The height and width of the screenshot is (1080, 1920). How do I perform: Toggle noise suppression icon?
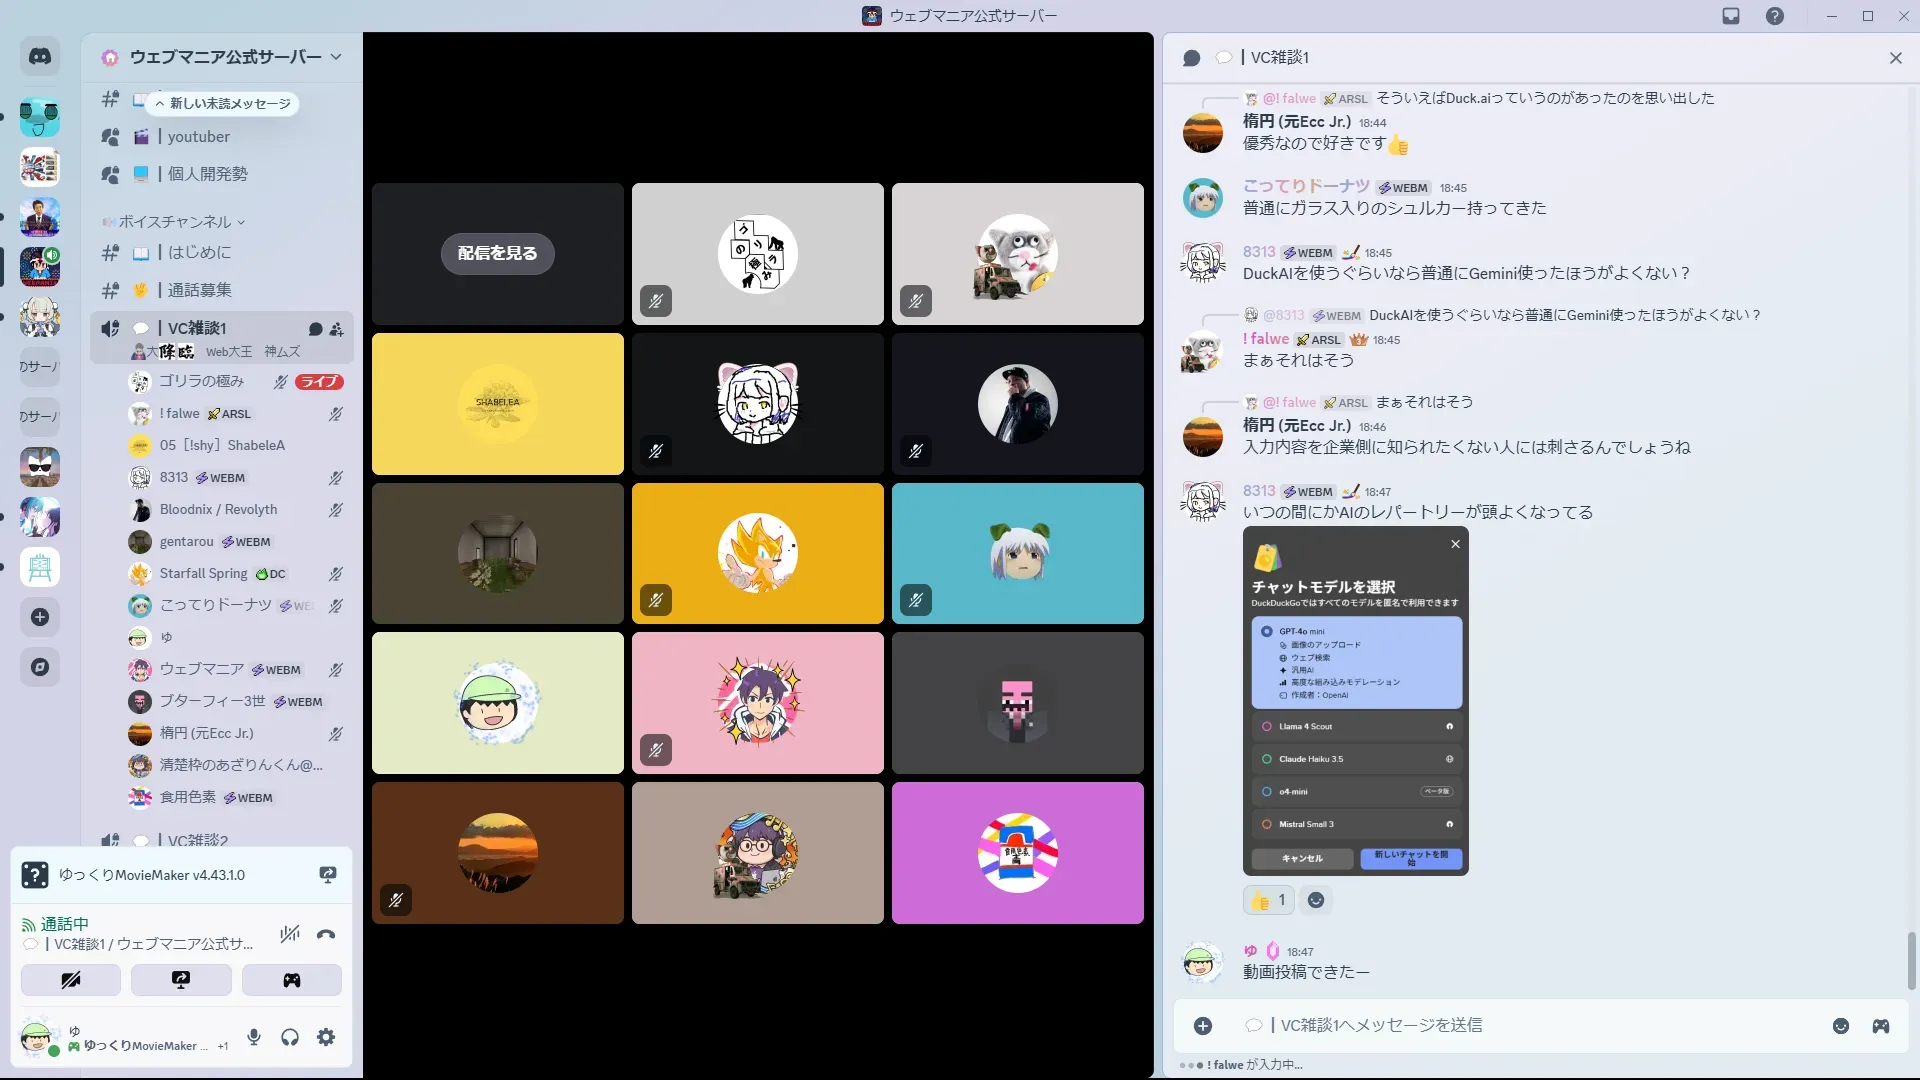pos(290,935)
